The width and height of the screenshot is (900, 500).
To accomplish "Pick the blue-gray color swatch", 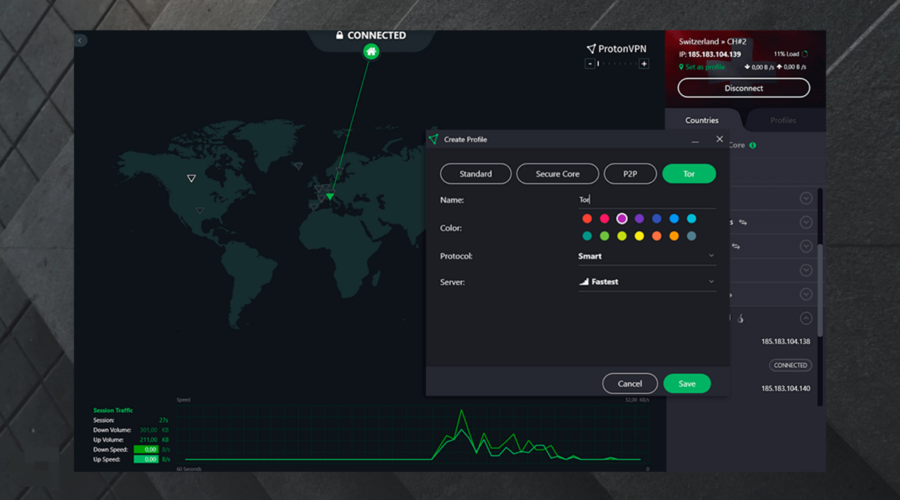I will tap(691, 236).
